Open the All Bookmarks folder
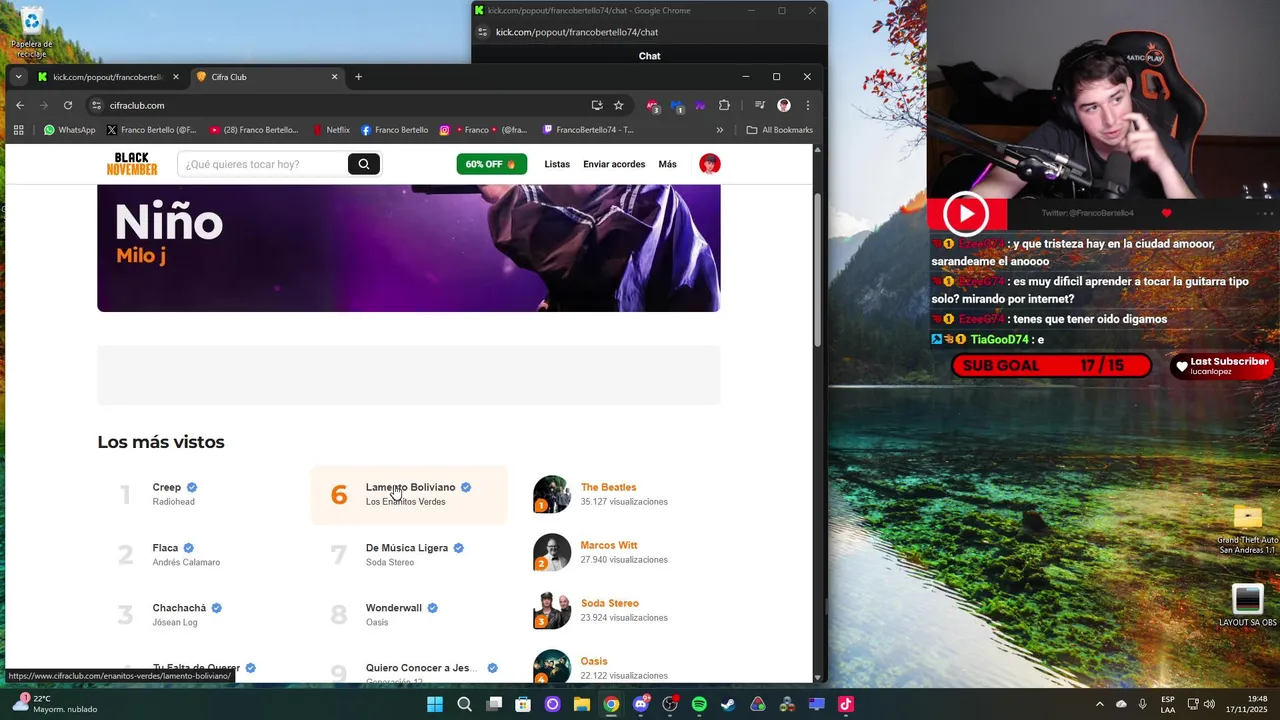1280x720 pixels. tap(780, 130)
